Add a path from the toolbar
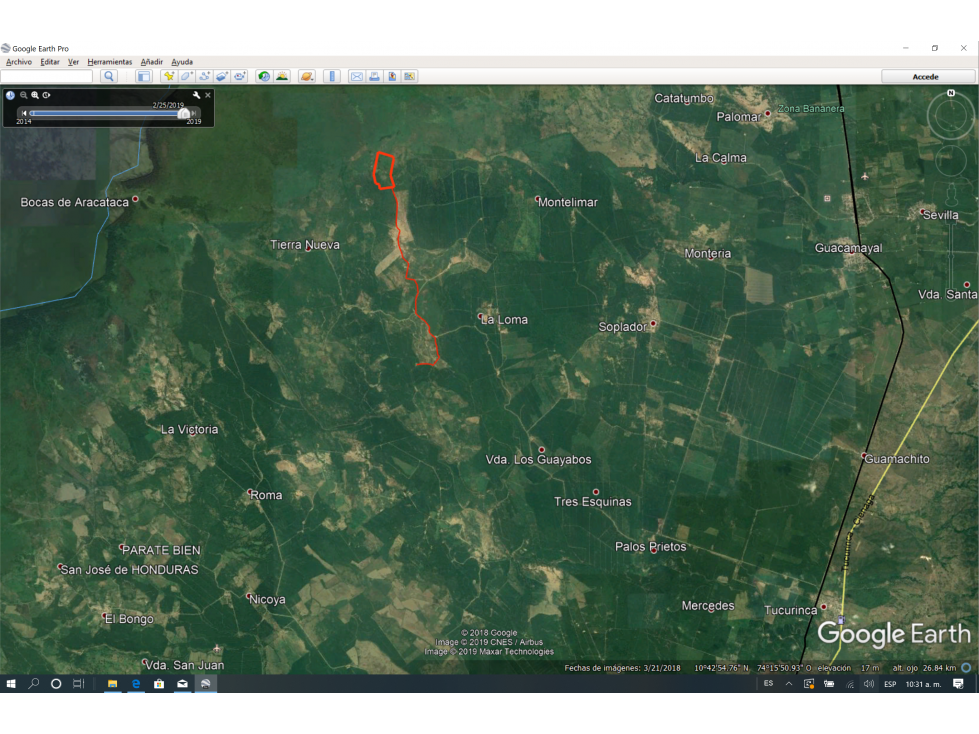Screen dimensions: 979x734 click(204, 76)
